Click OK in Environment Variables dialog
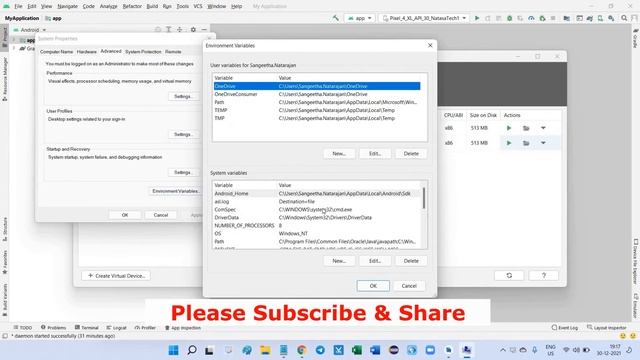 point(373,286)
